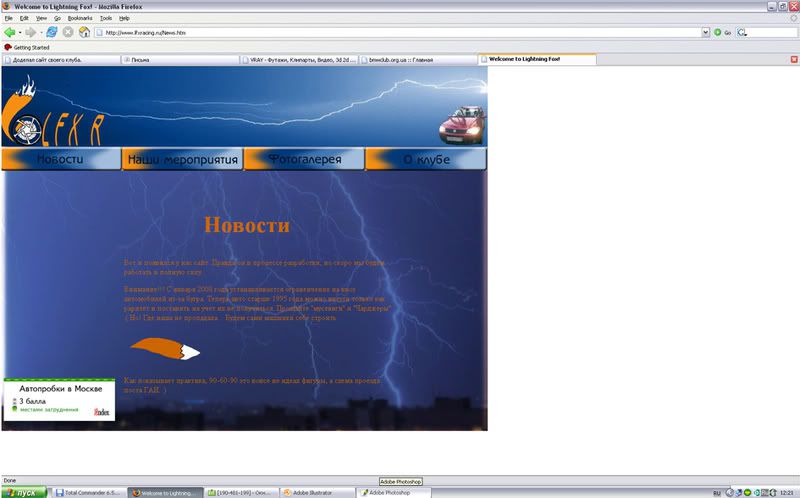Open the Help menu
Screen dimensions: 800x498
124,18
